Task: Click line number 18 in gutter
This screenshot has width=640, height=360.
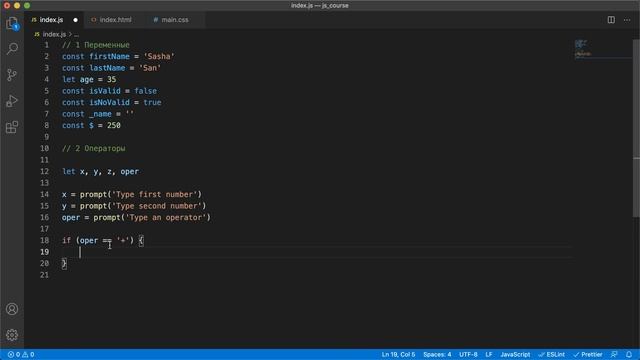Action: tap(44, 240)
